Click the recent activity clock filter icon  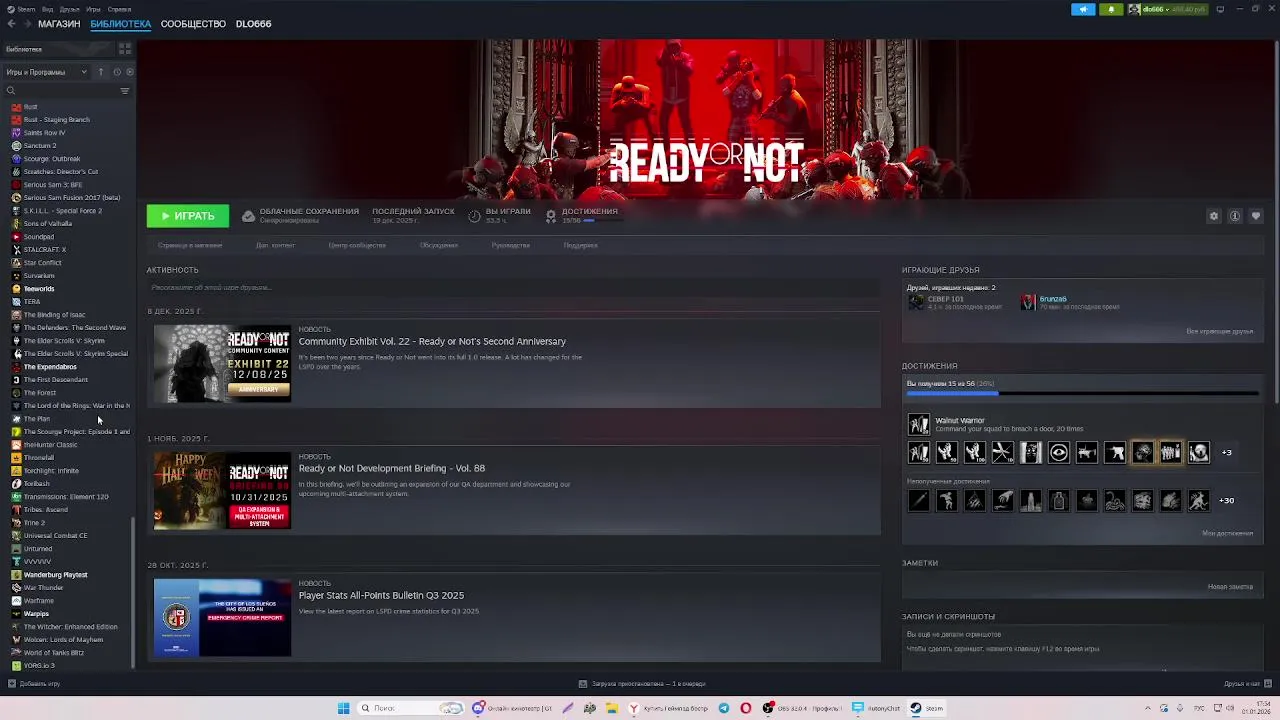tap(117, 72)
